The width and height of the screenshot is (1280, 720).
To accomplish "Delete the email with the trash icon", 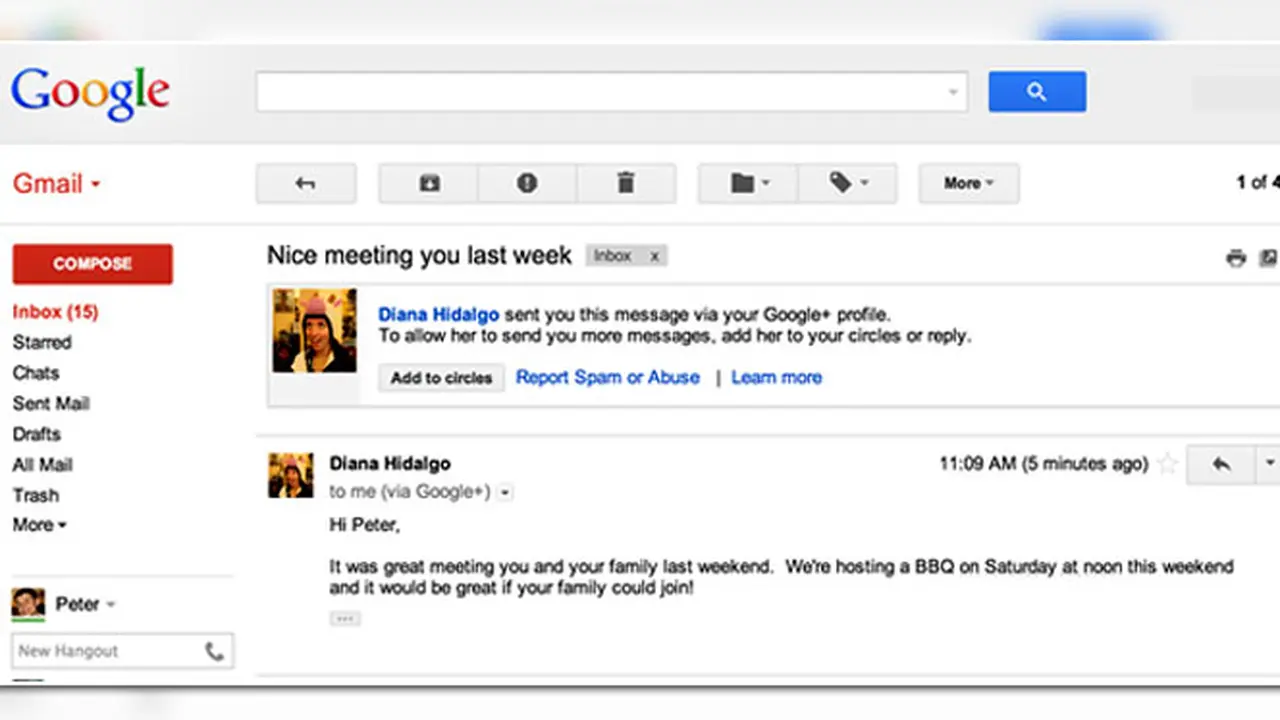I will coord(626,183).
